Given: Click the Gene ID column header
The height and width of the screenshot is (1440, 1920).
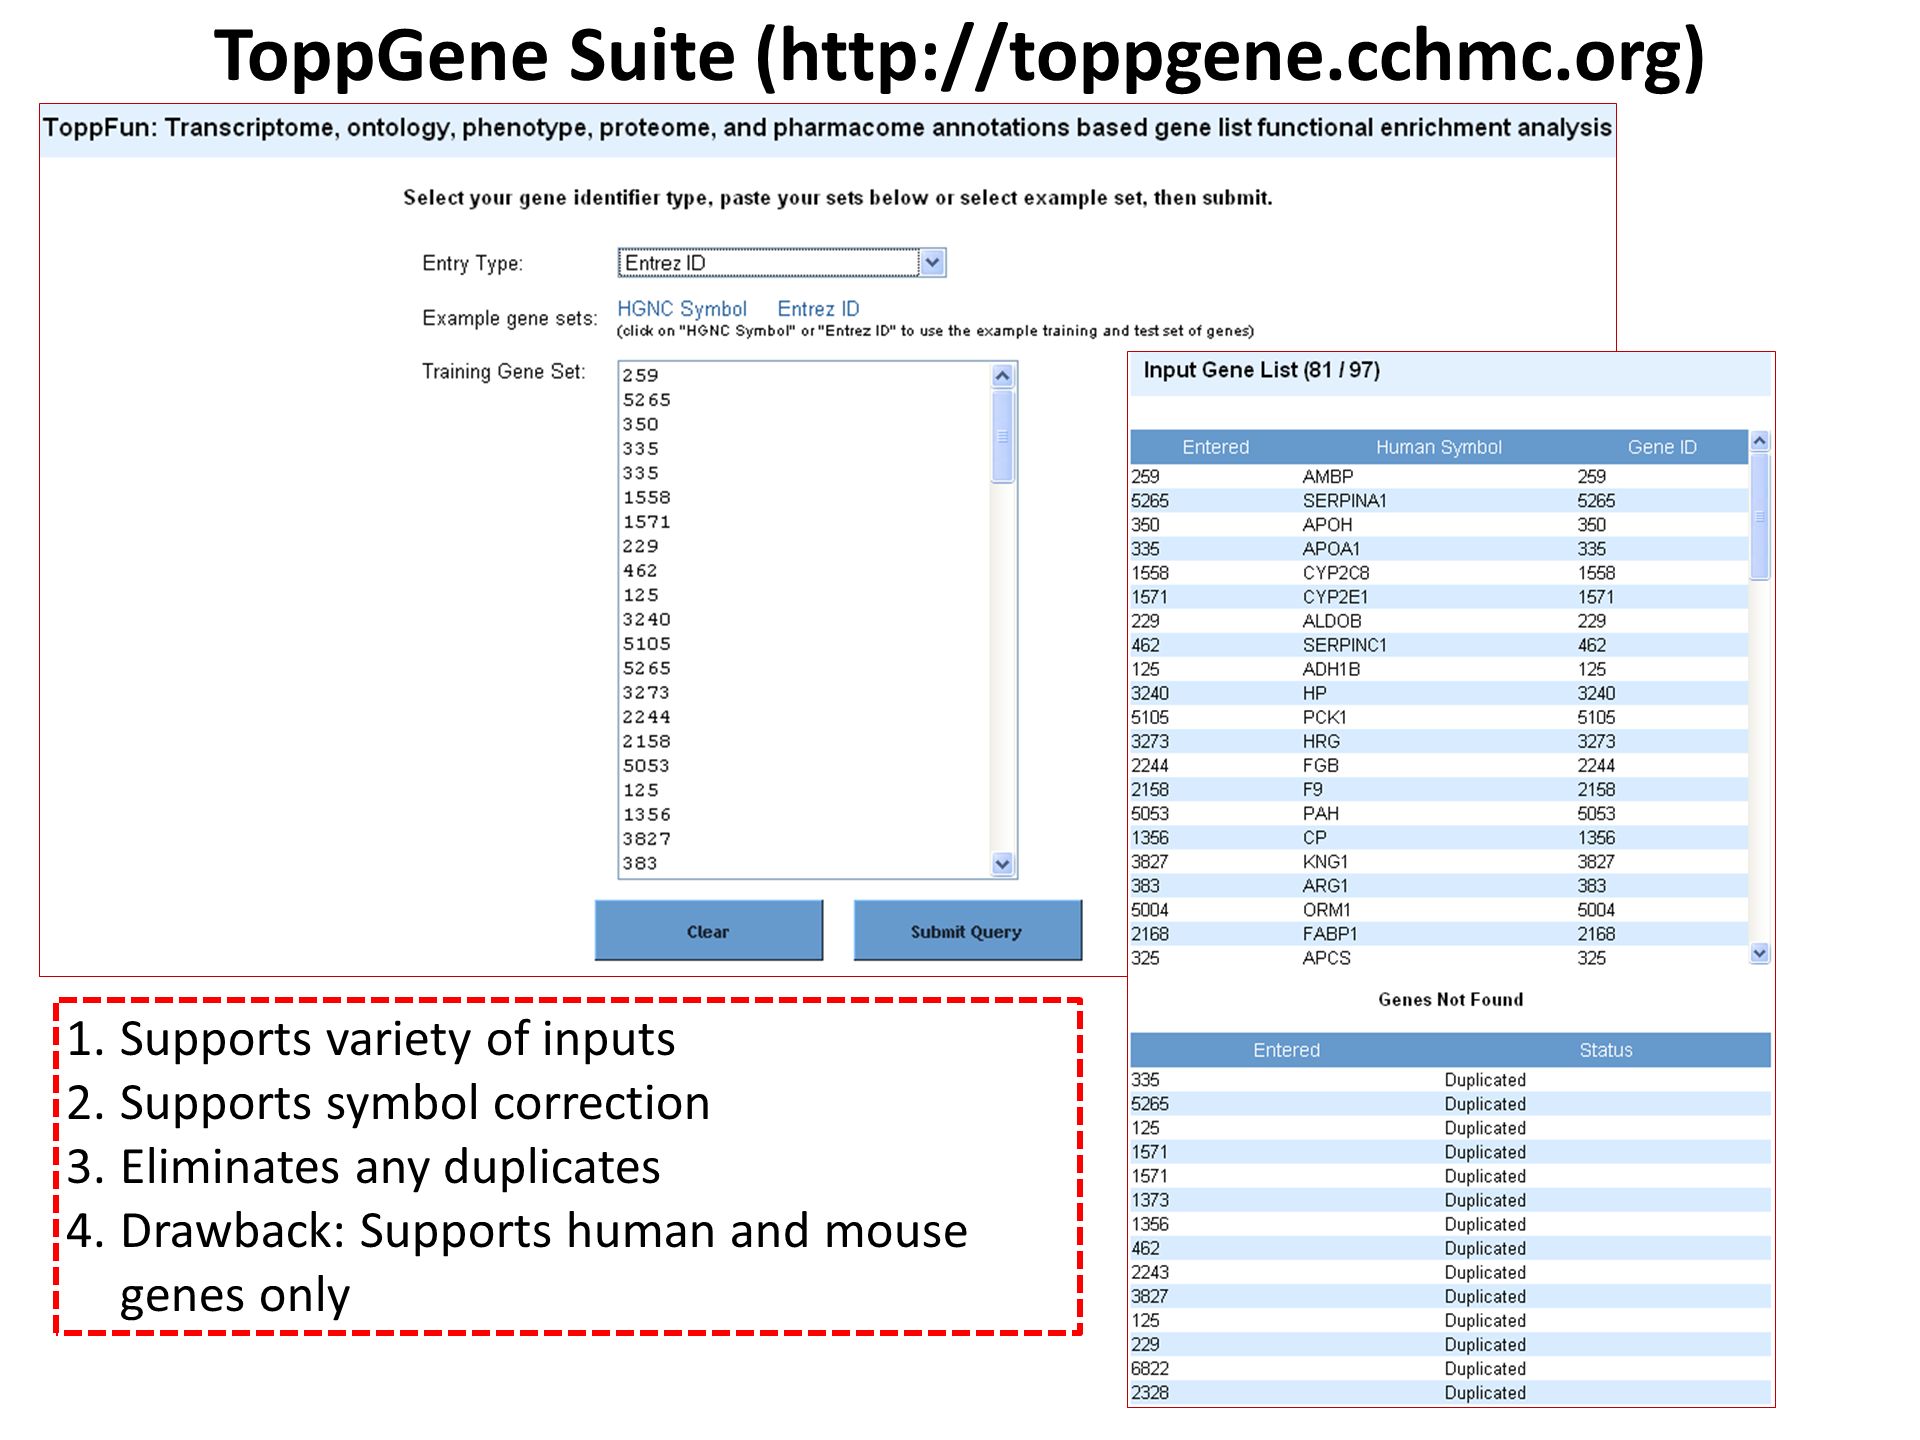Looking at the screenshot, I should [x=1662, y=447].
